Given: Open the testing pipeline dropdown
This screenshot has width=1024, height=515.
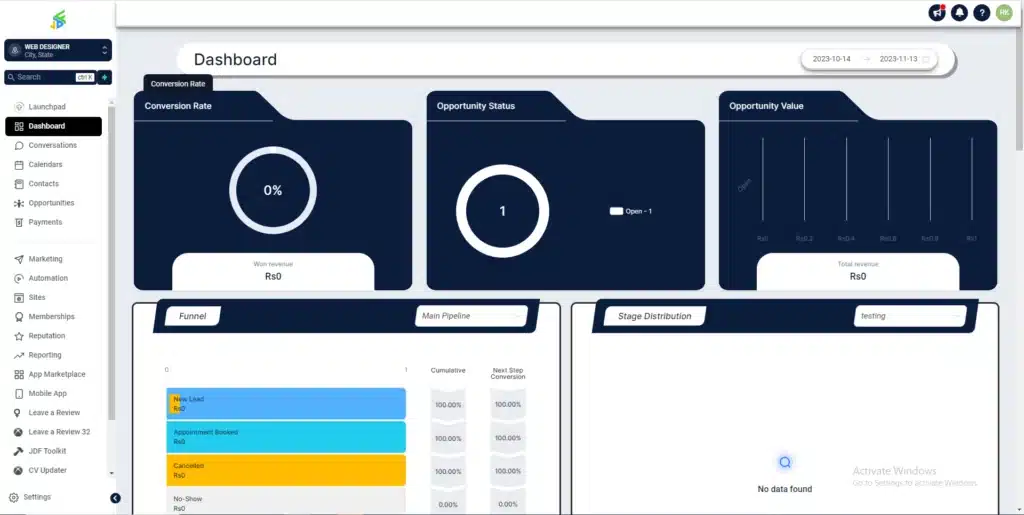Looking at the screenshot, I should coord(909,316).
